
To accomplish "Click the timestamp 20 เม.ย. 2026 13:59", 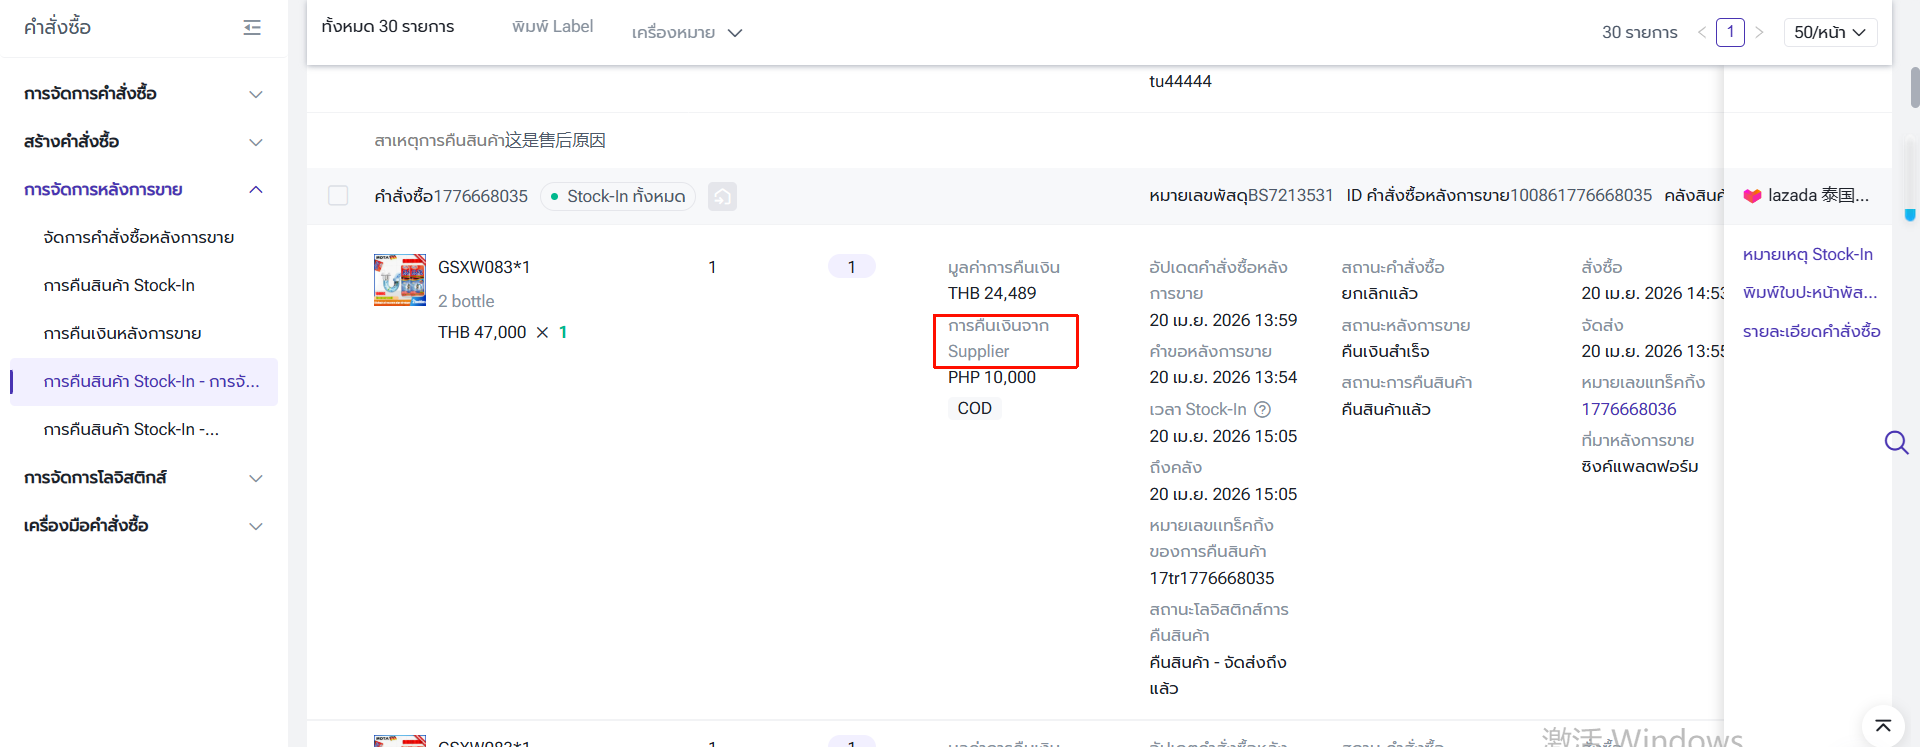I will (x=1223, y=320).
